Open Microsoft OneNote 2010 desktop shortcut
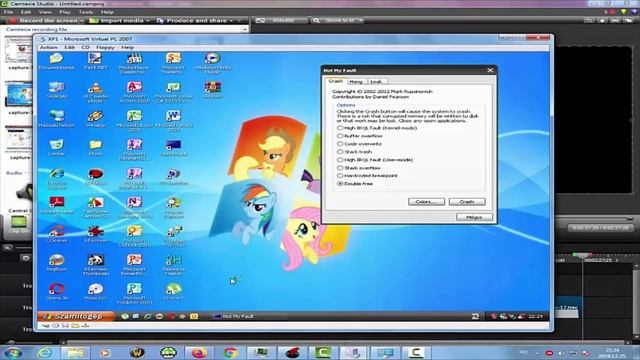This screenshot has width=640, height=360. 134,207
